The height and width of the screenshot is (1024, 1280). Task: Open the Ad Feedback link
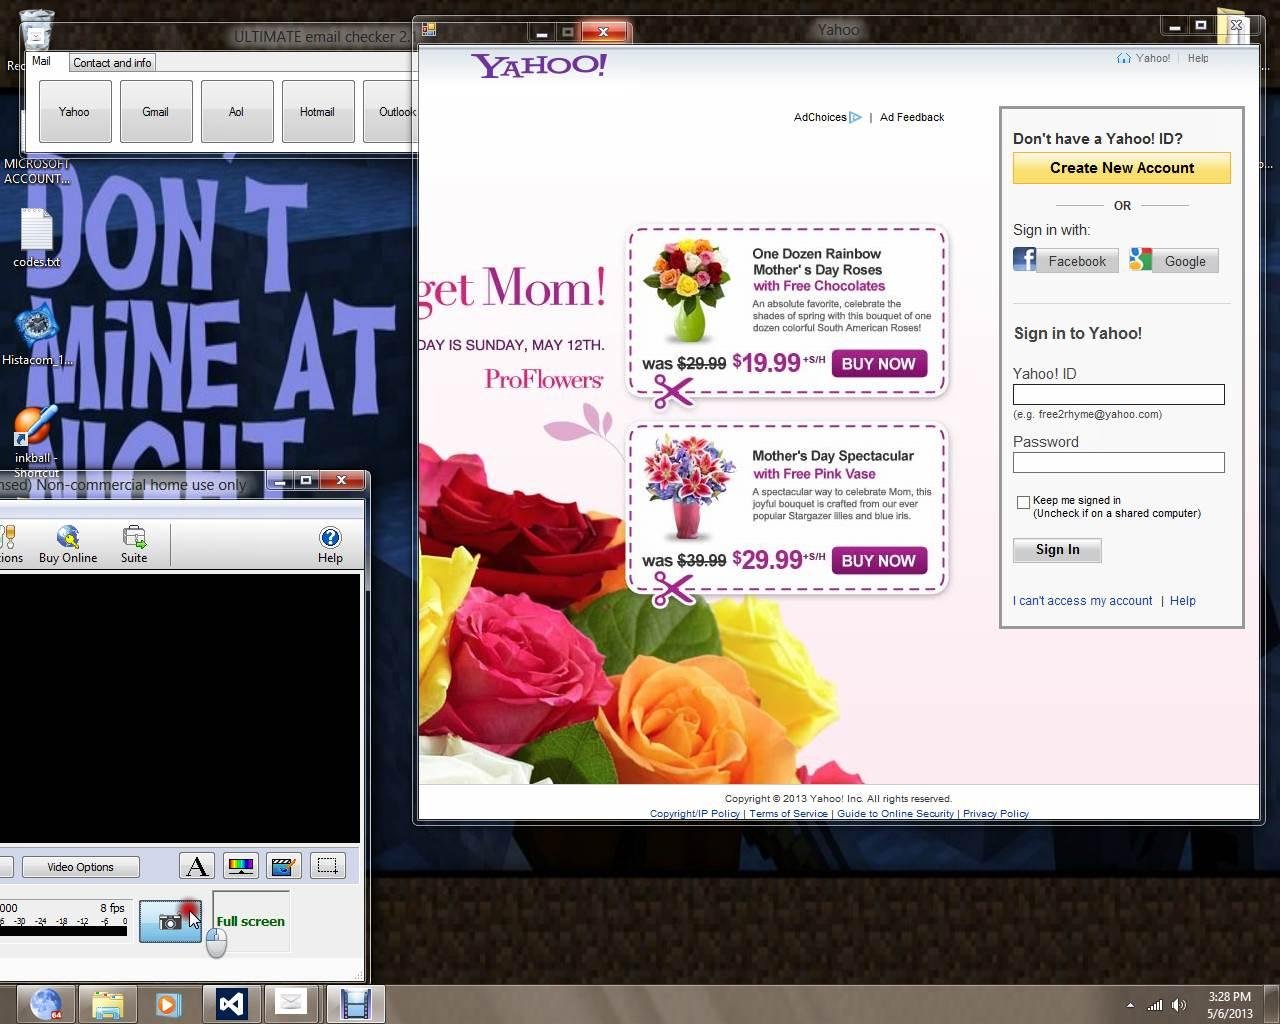point(912,117)
